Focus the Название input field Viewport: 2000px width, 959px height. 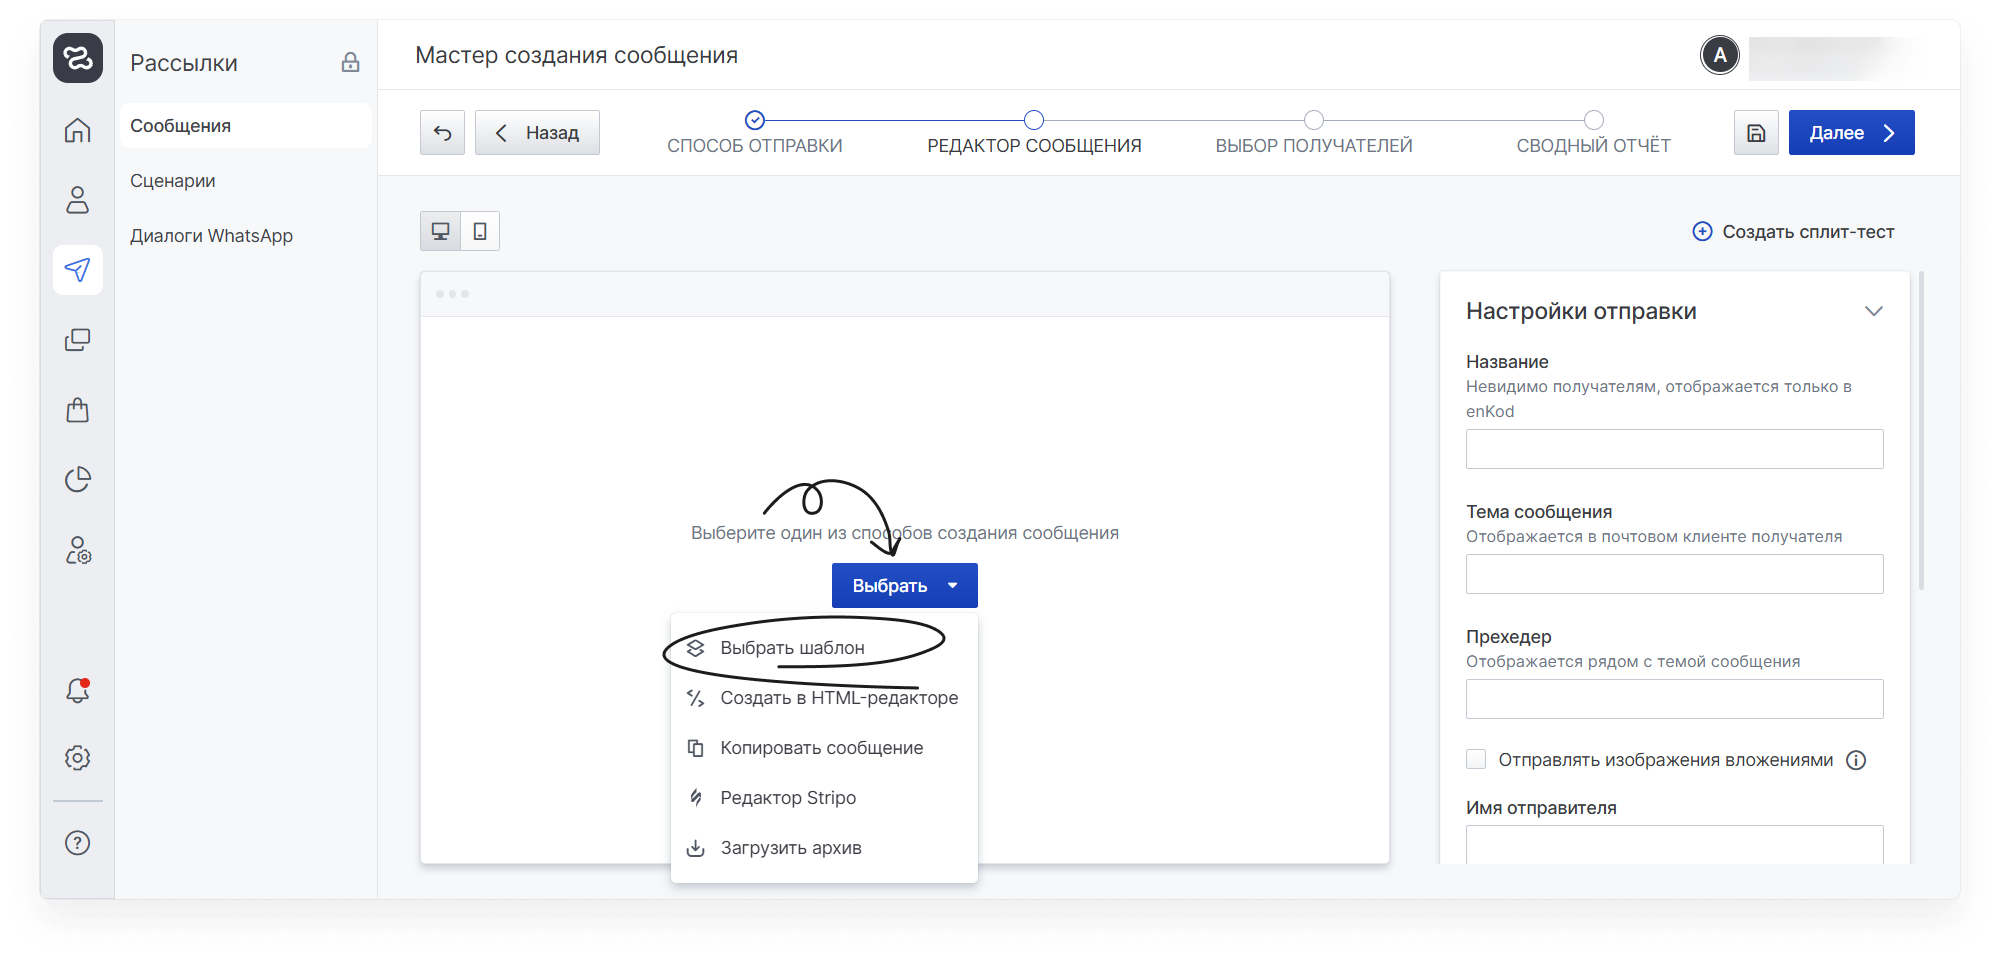[1674, 449]
